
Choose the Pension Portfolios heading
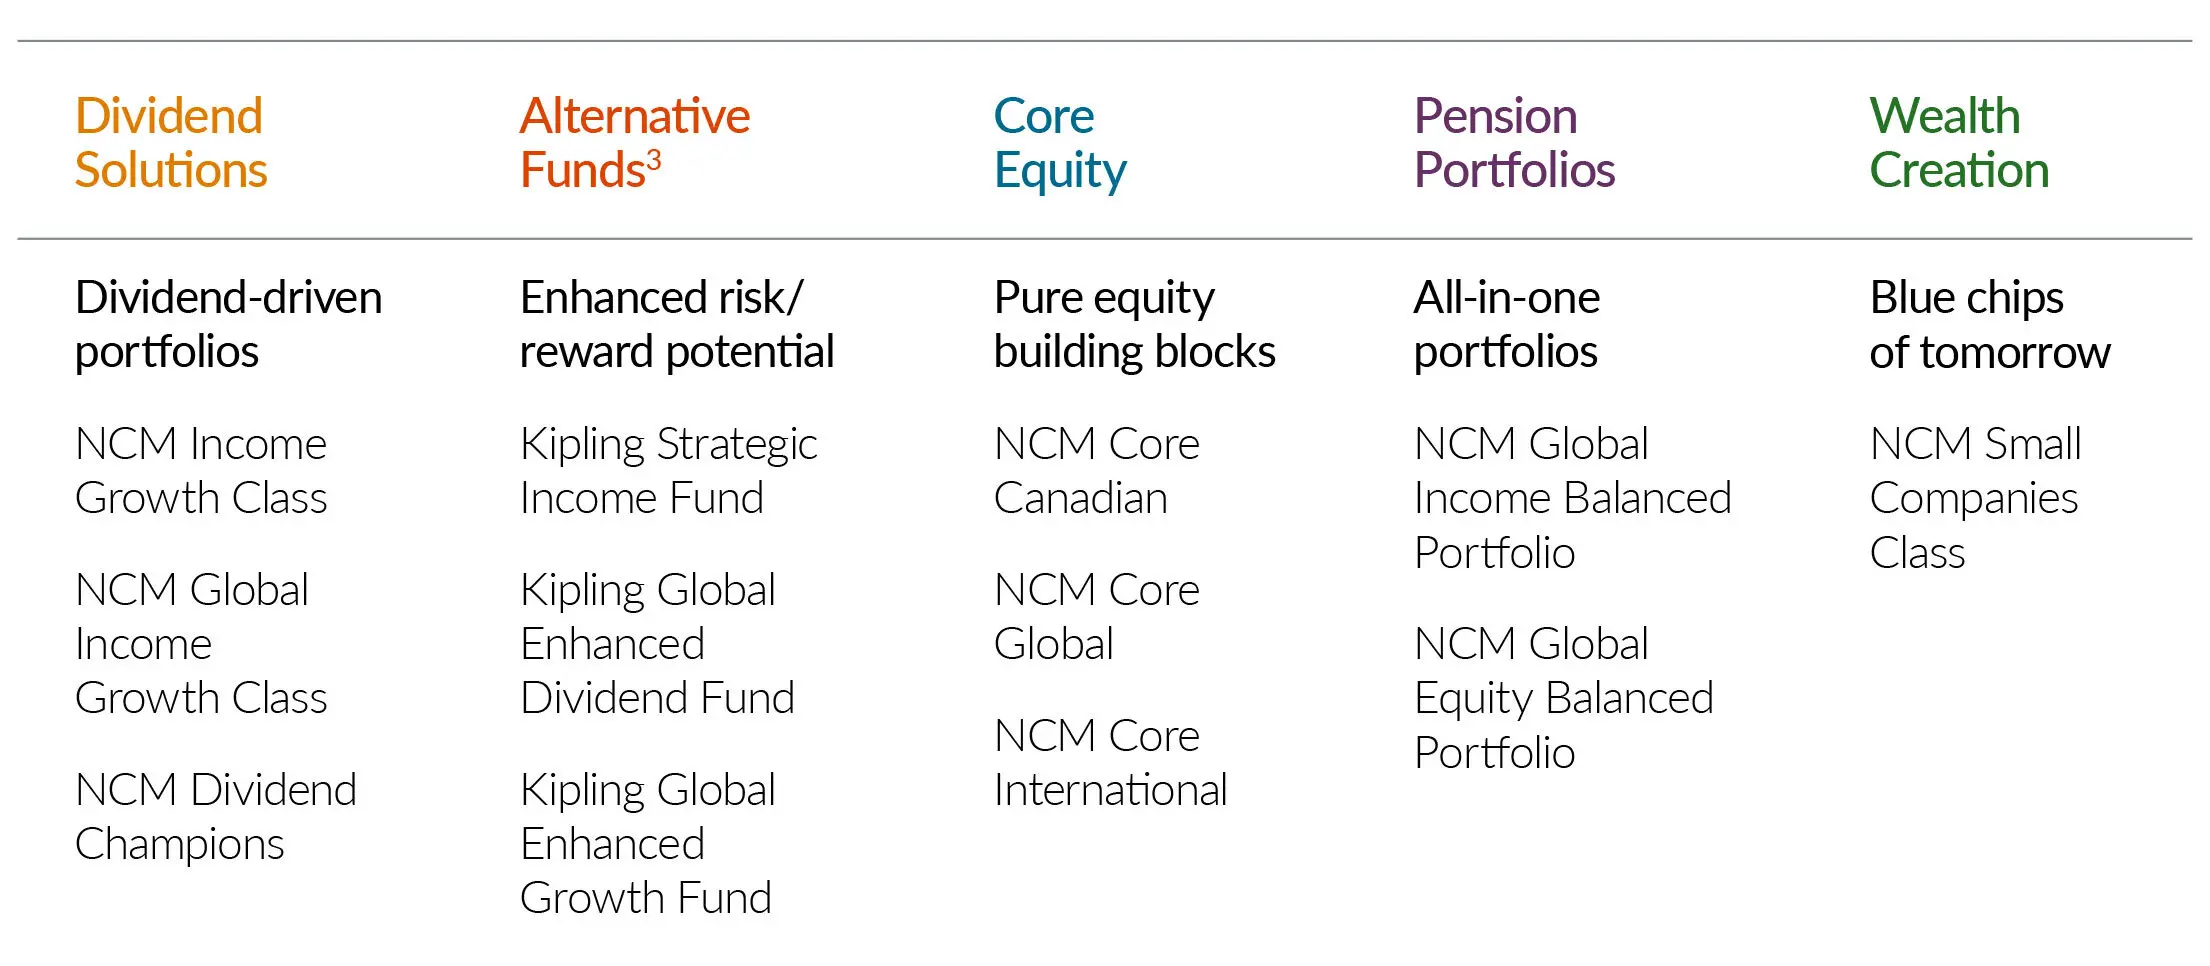[1514, 143]
